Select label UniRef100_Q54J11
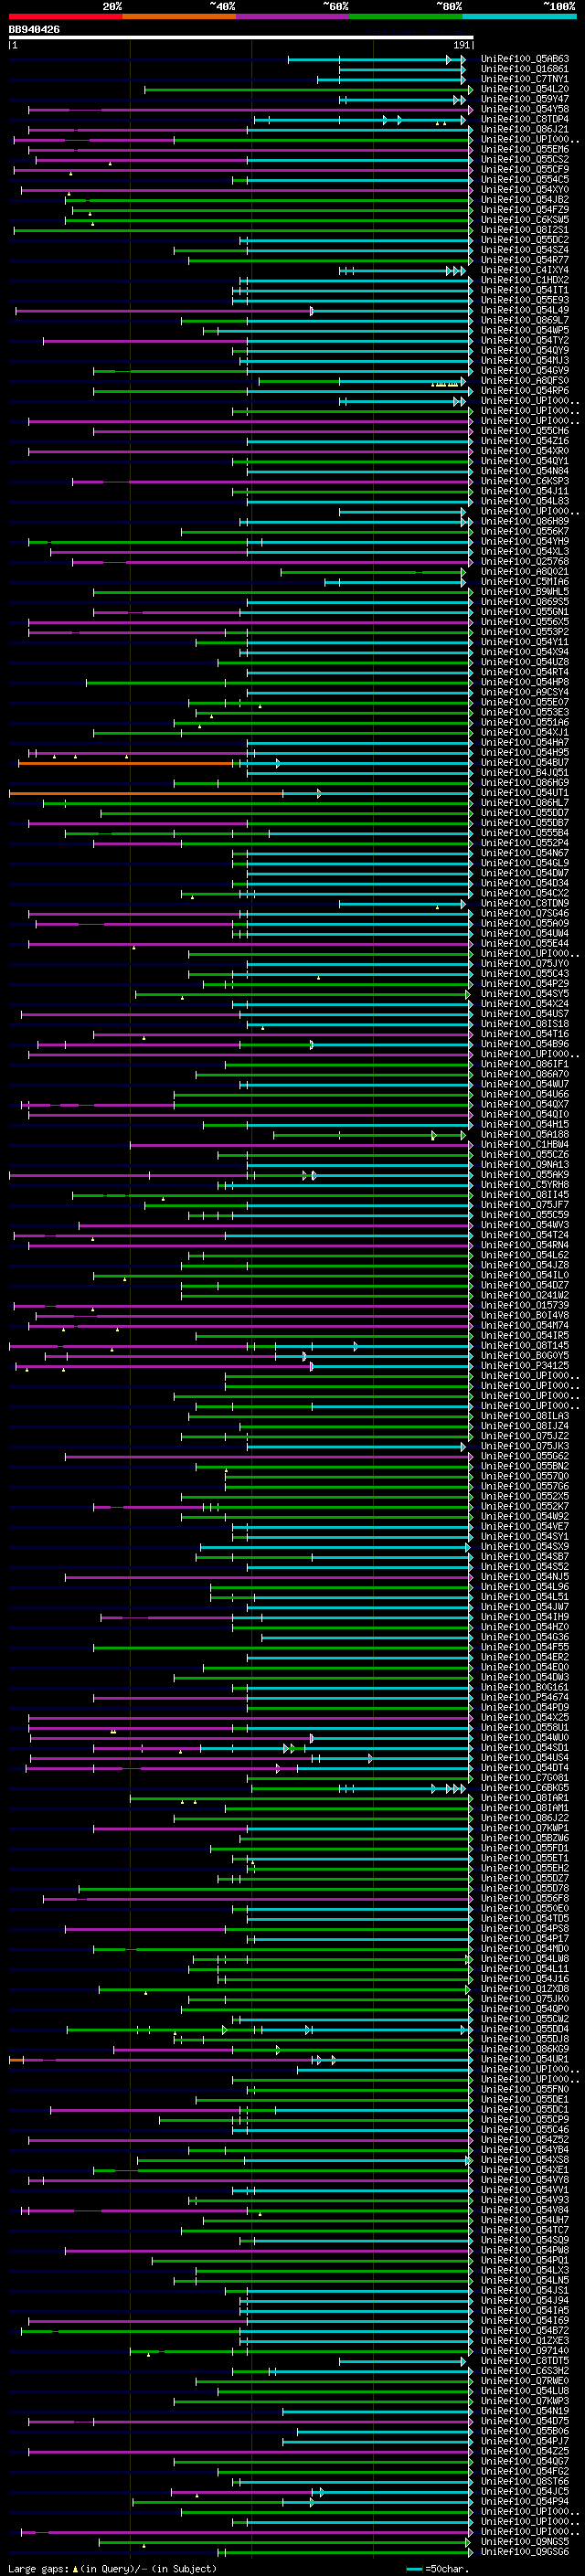The height and width of the screenshot is (2576, 585). 525,491
